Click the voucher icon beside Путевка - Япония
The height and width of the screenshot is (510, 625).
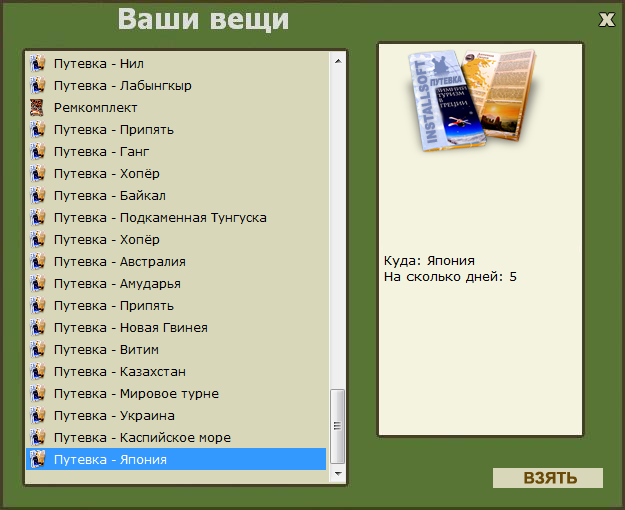pyautogui.click(x=37, y=460)
